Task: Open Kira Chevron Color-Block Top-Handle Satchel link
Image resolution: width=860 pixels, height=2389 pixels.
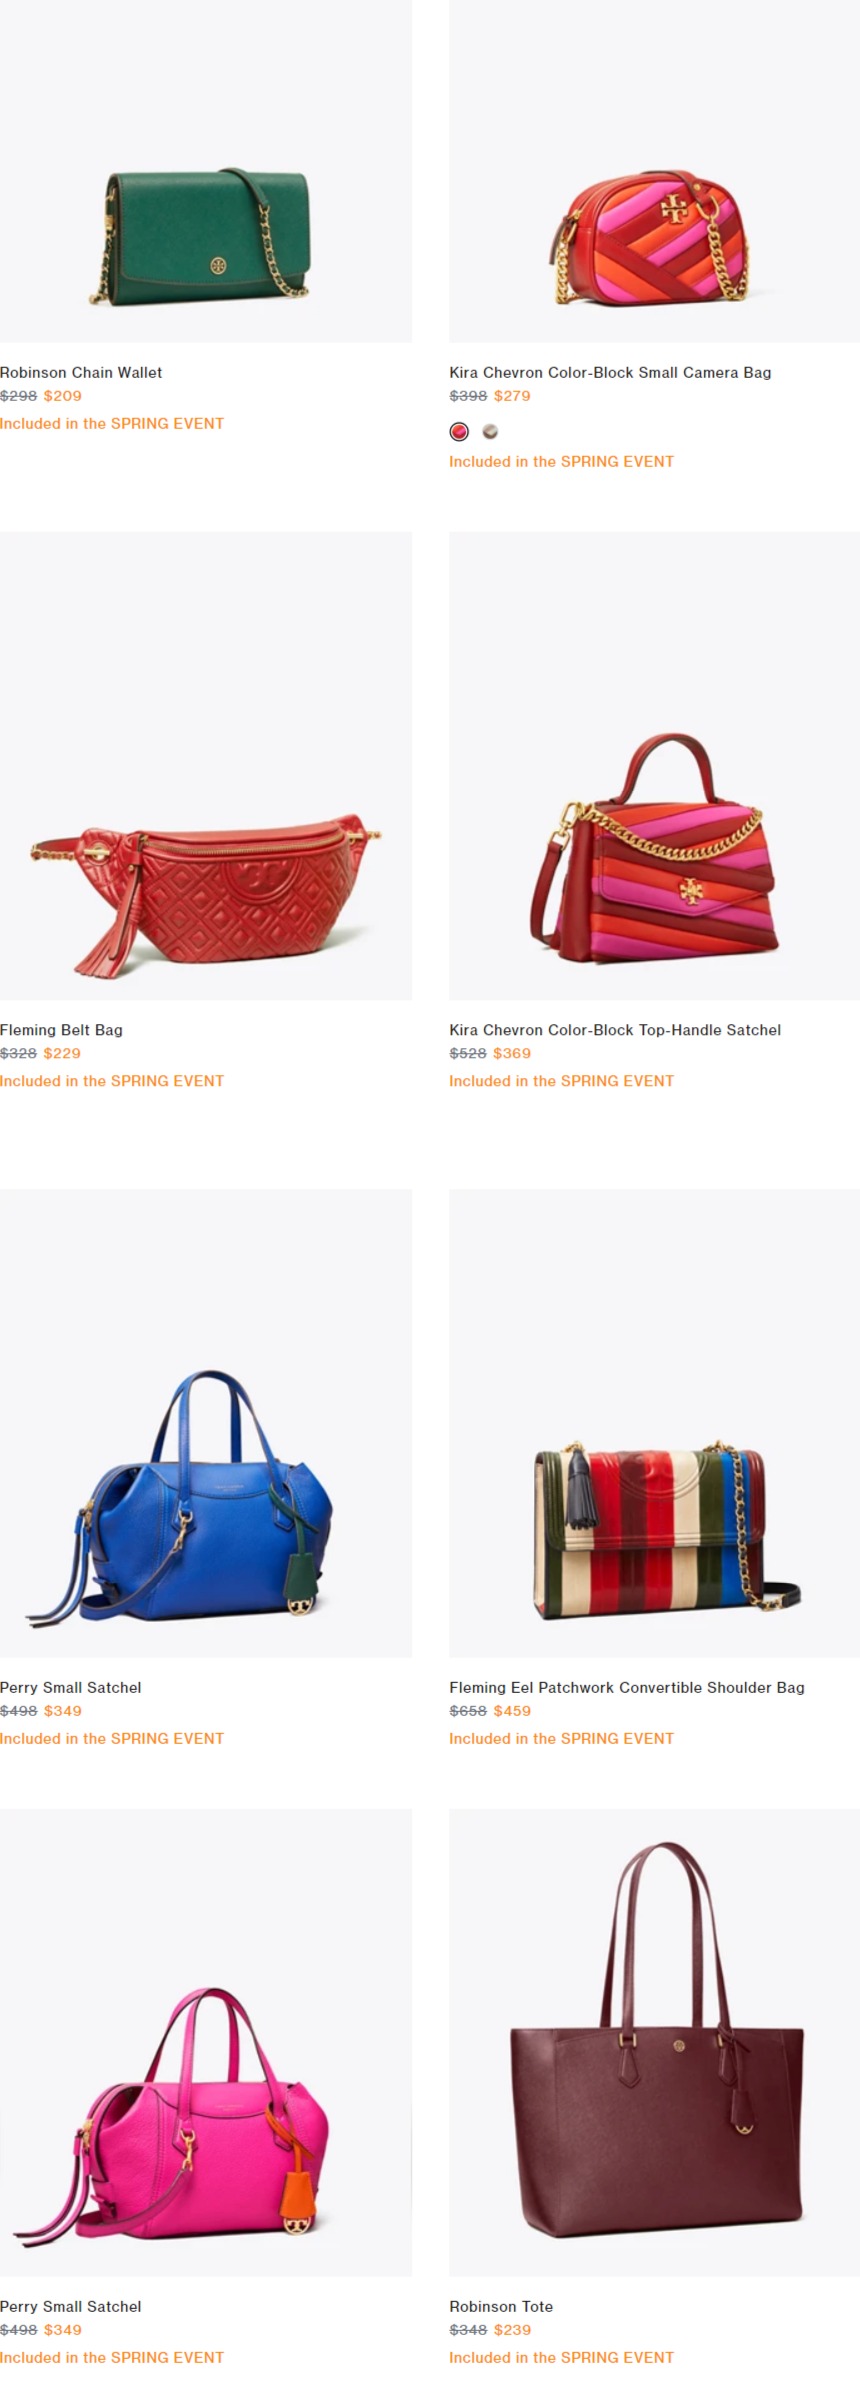Action: [615, 1029]
